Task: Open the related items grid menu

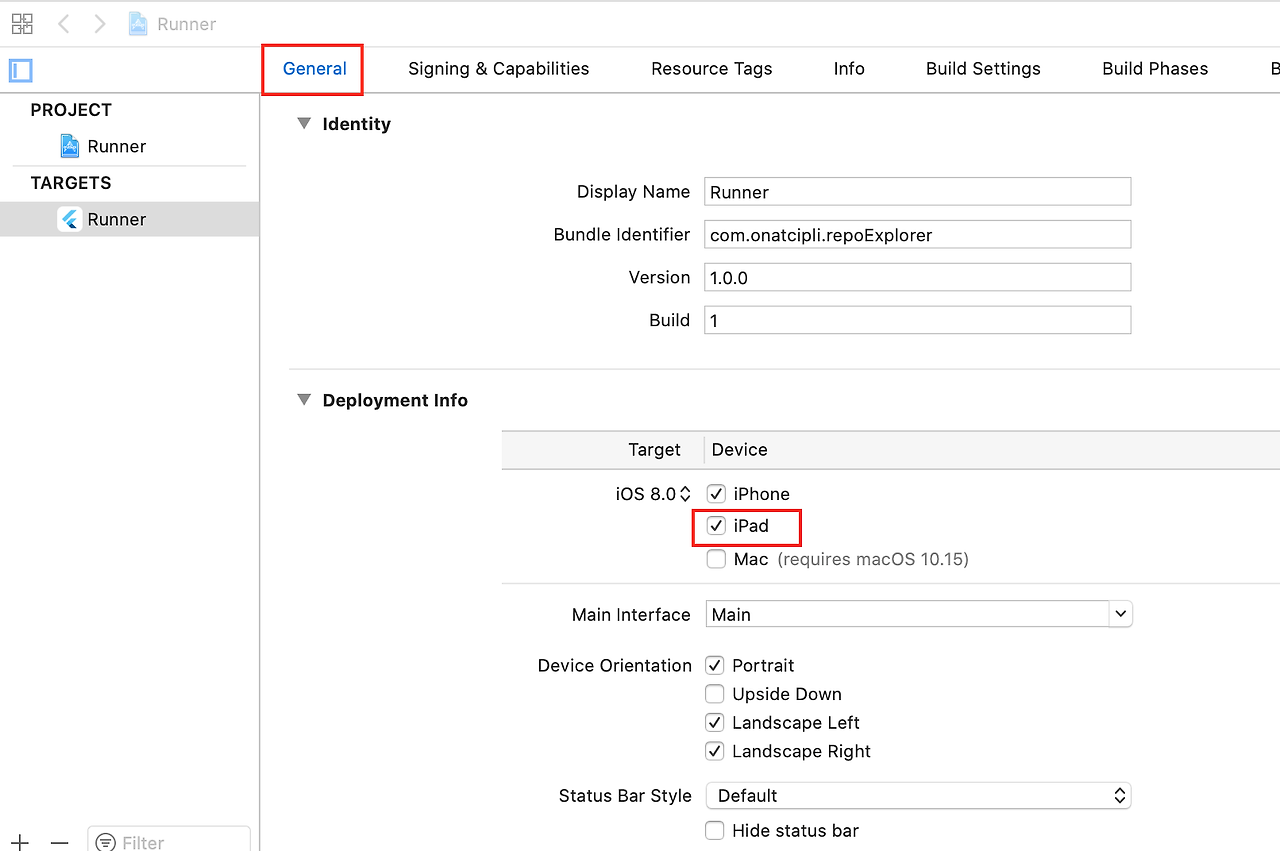Action: point(22,24)
